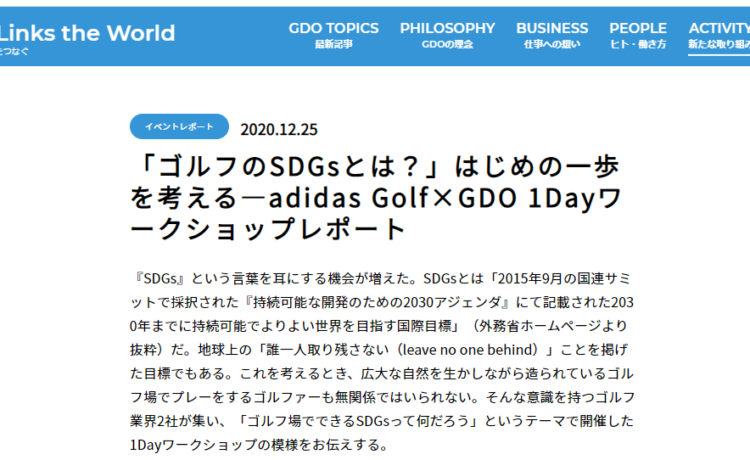Open the GDO TOPICS menu item
Image resolution: width=750 pixels, height=460 pixels.
tap(333, 28)
